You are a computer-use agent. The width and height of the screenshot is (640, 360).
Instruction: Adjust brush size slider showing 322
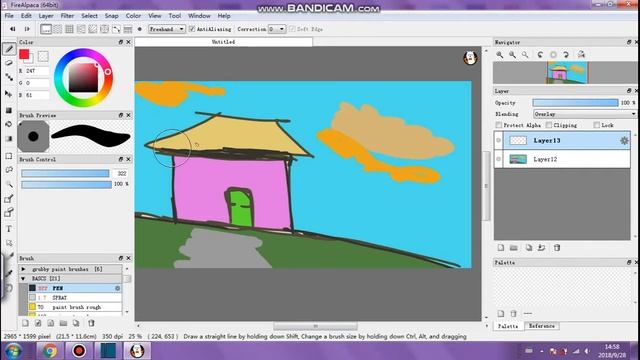[65, 173]
